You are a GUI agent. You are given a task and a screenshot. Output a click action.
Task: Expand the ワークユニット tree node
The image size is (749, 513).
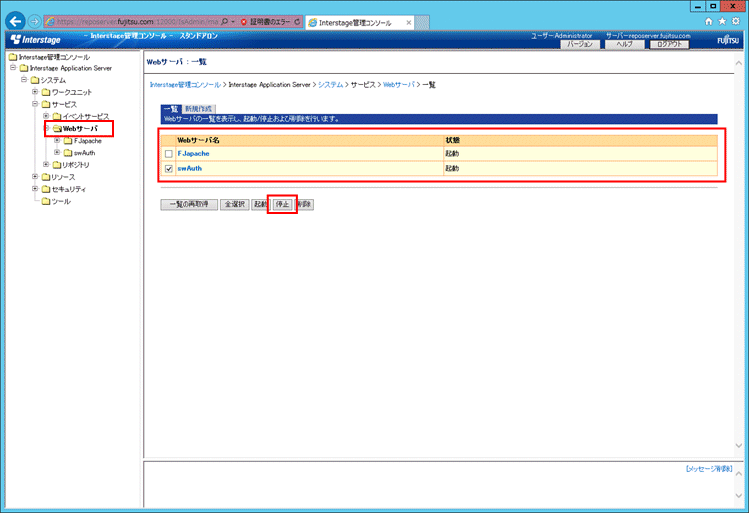(35, 92)
